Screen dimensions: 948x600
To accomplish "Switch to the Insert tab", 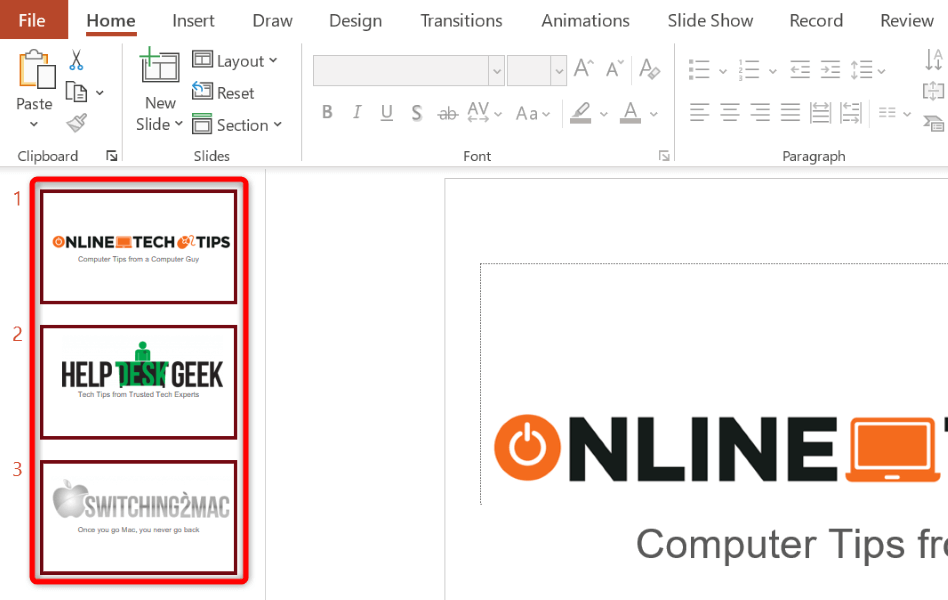I will (193, 21).
